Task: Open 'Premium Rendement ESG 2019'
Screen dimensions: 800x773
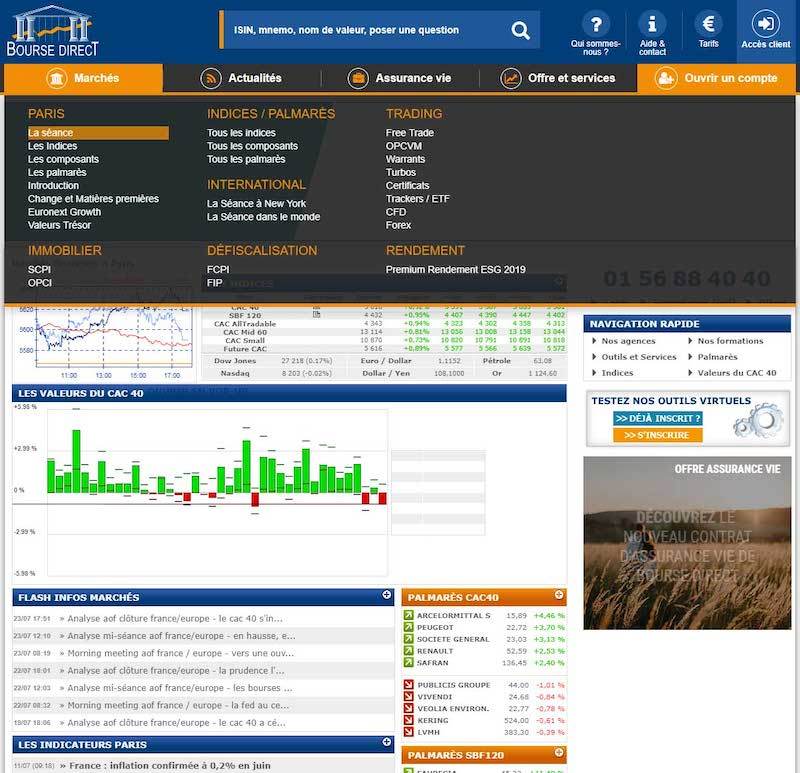Action: click(x=455, y=269)
